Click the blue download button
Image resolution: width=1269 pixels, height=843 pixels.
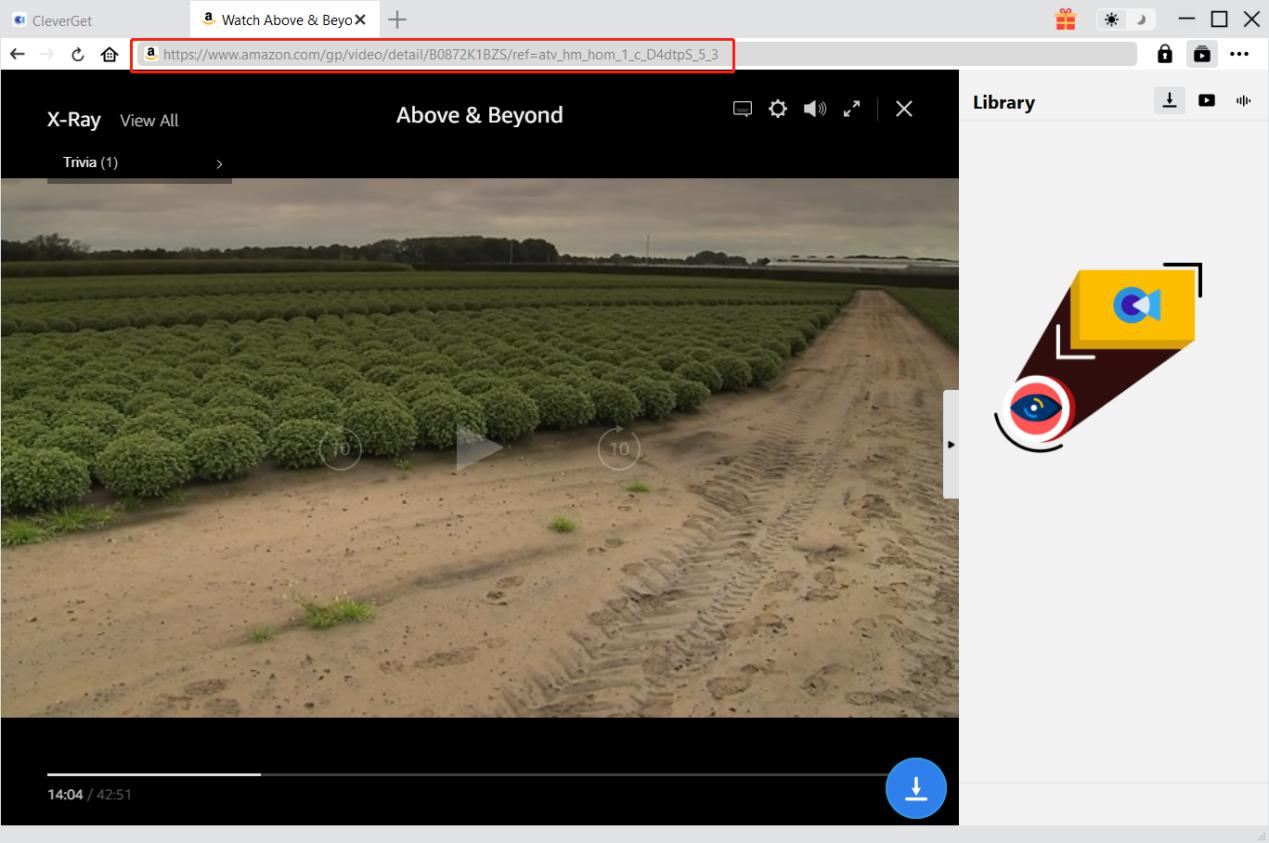pyautogui.click(x=915, y=789)
